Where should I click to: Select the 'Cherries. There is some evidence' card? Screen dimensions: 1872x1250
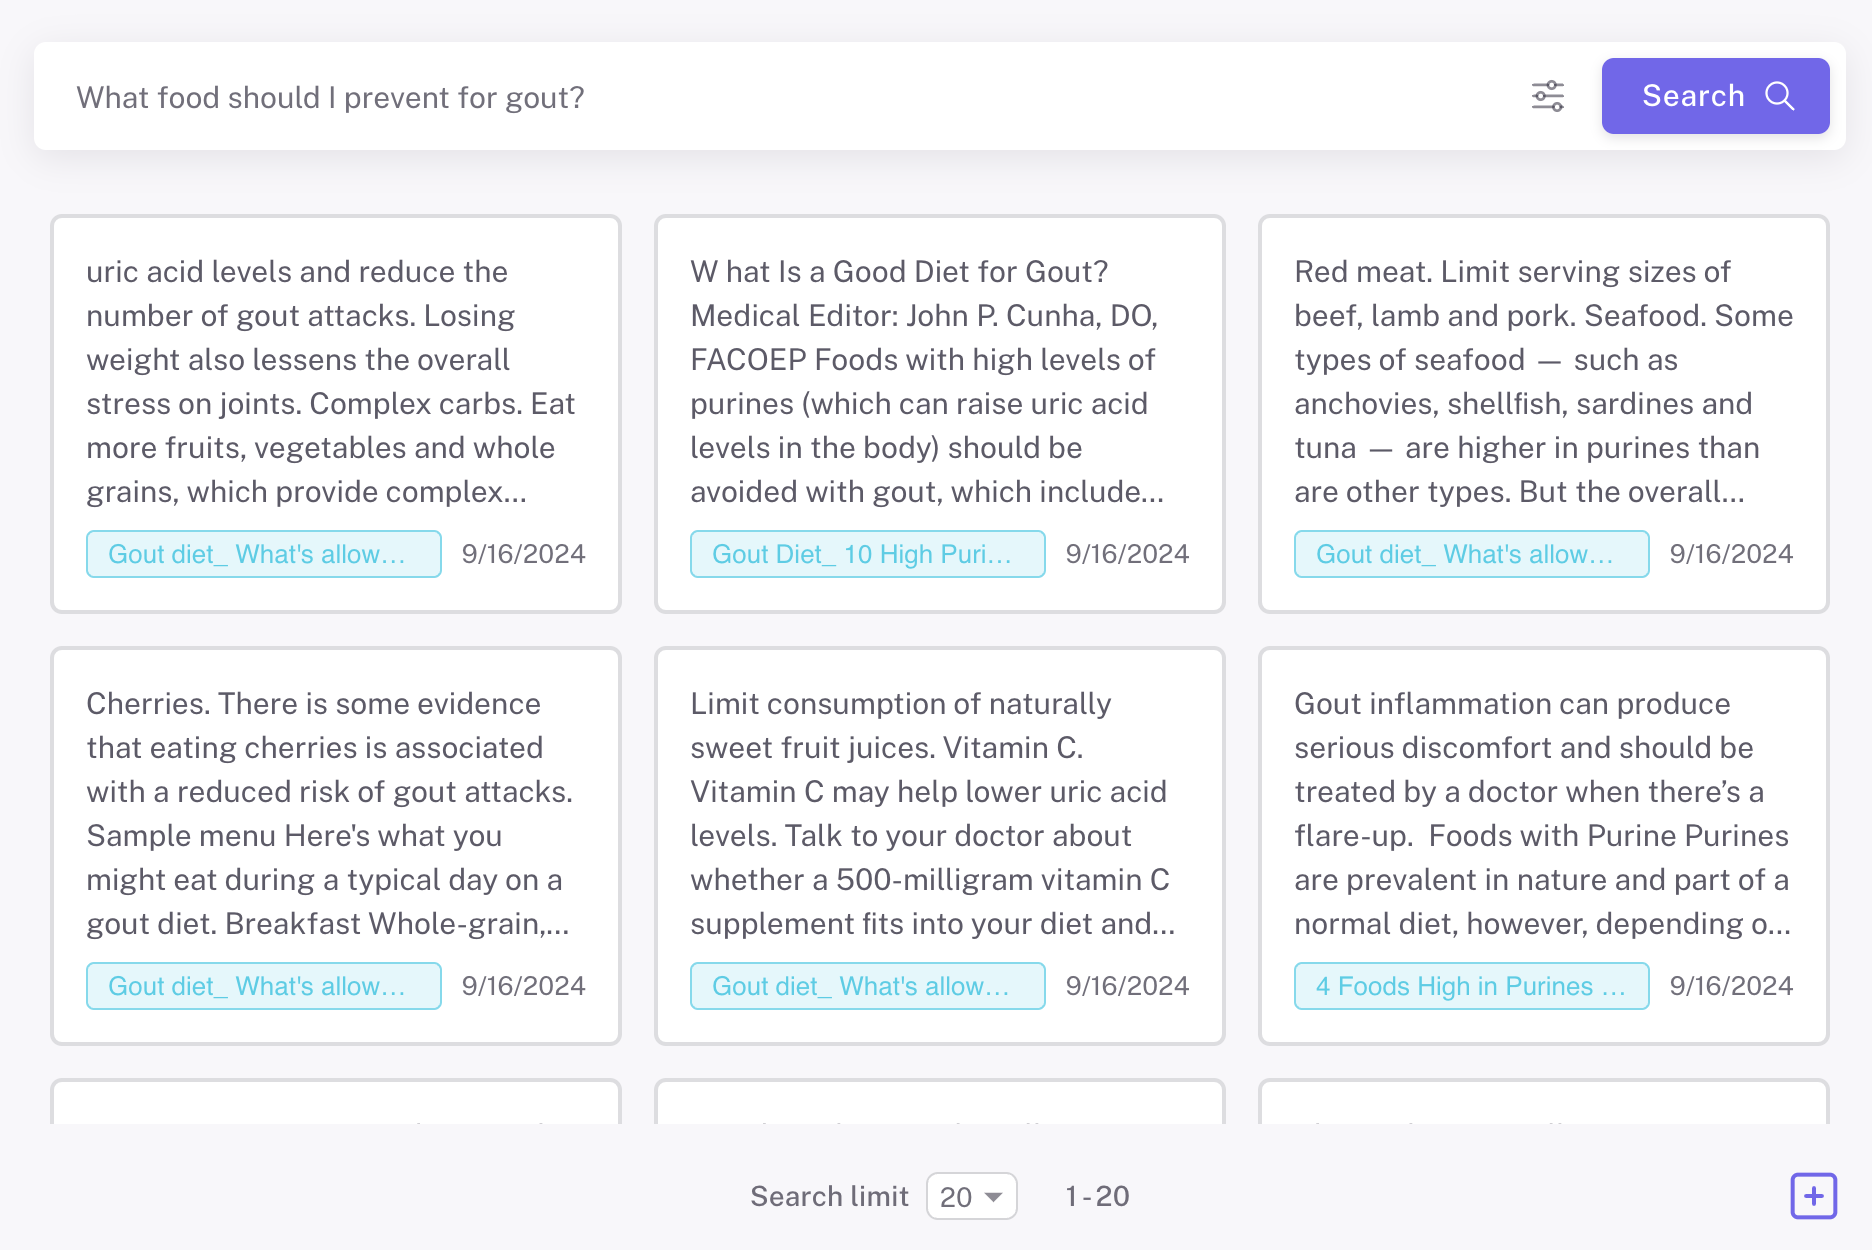pyautogui.click(x=335, y=814)
